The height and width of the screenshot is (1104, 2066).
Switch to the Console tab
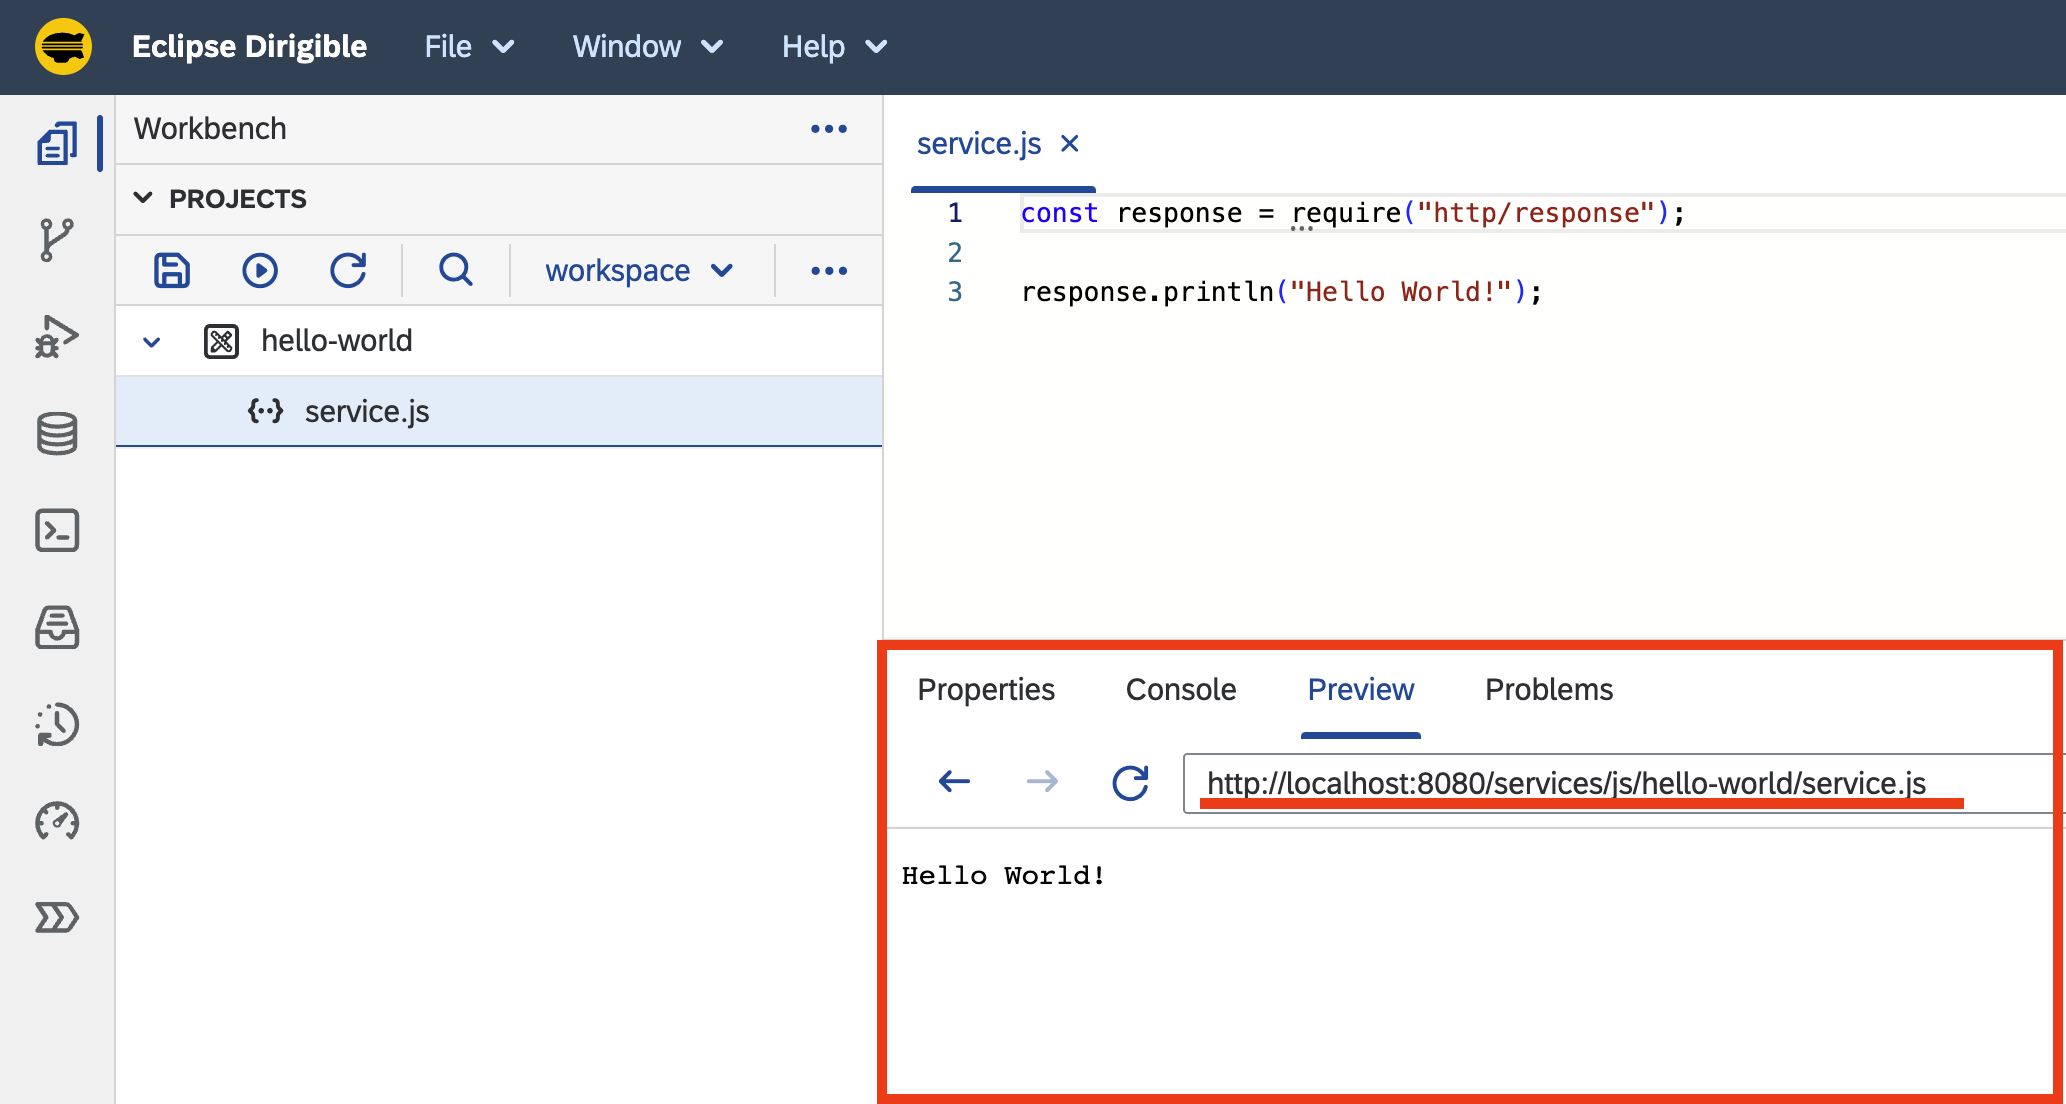1181,689
